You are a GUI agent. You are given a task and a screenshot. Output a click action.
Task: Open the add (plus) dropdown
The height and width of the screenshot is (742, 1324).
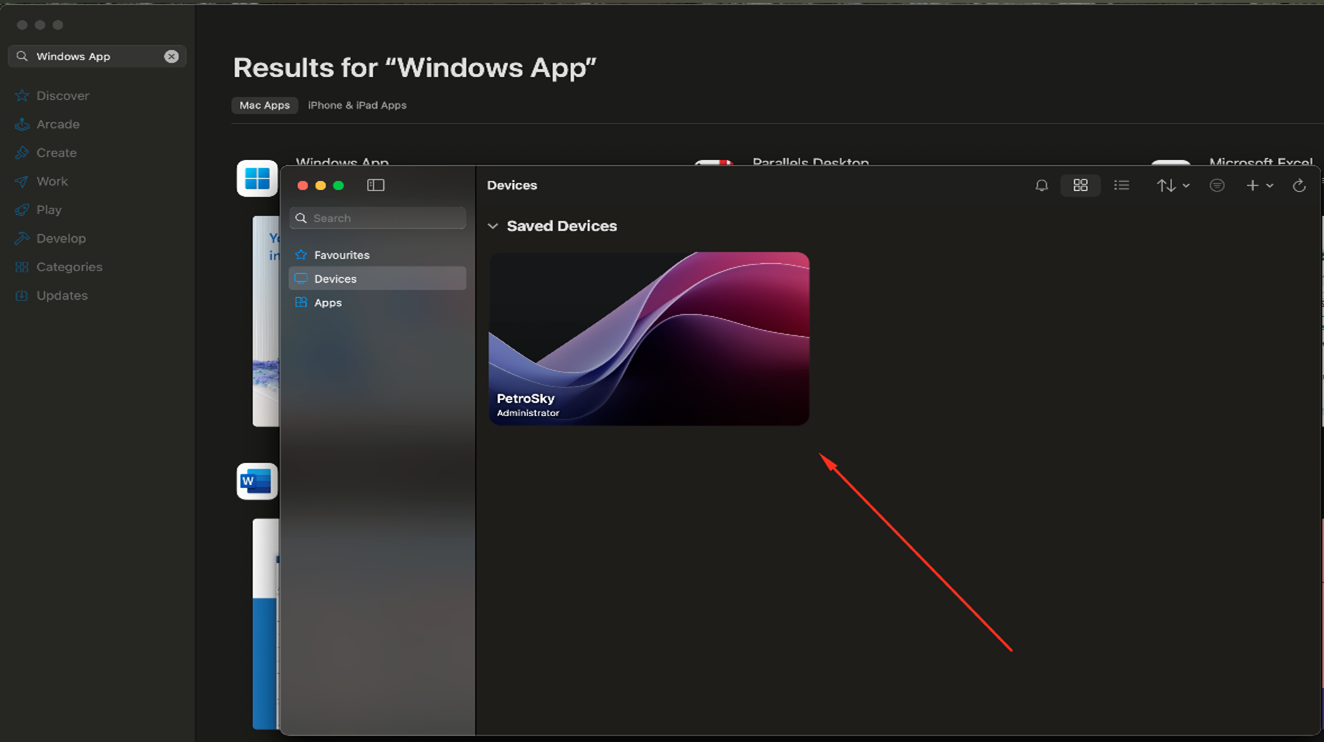pyautogui.click(x=1258, y=186)
